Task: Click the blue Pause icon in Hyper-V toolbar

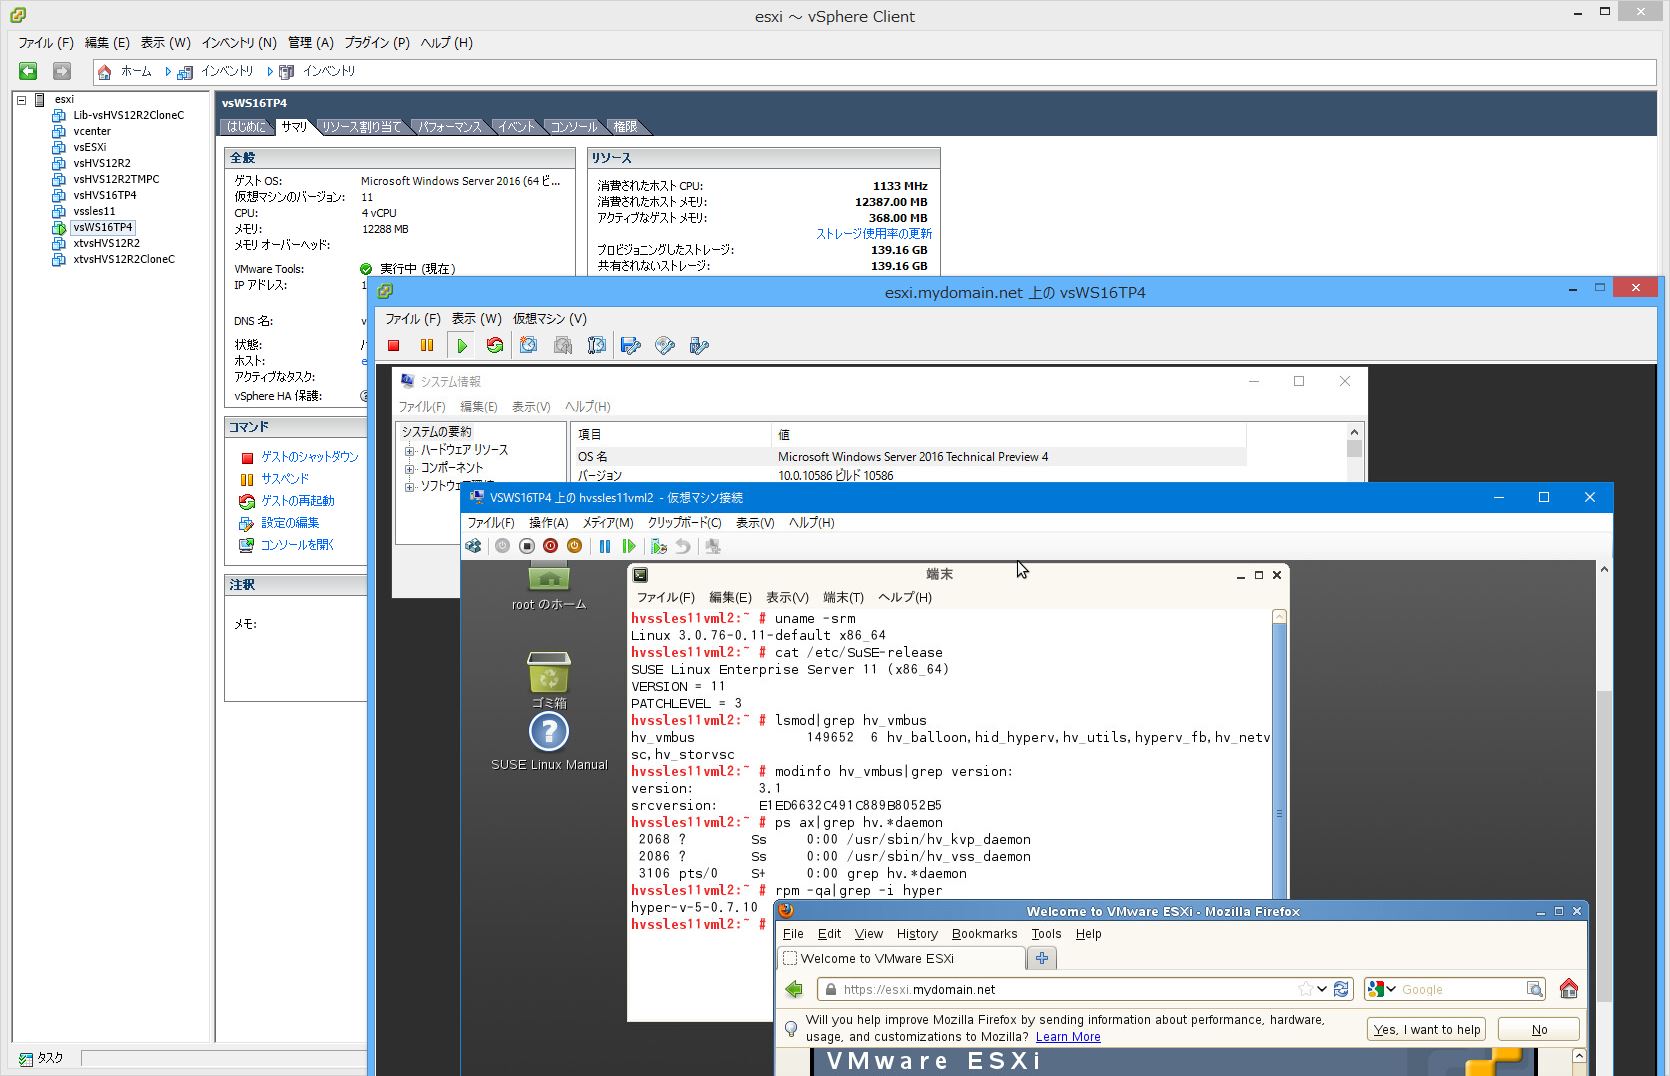Action: tap(605, 546)
